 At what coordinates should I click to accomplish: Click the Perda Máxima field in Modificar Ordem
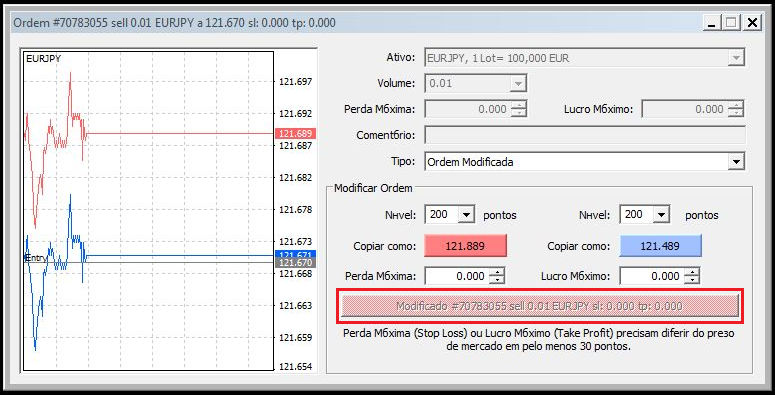coord(457,276)
